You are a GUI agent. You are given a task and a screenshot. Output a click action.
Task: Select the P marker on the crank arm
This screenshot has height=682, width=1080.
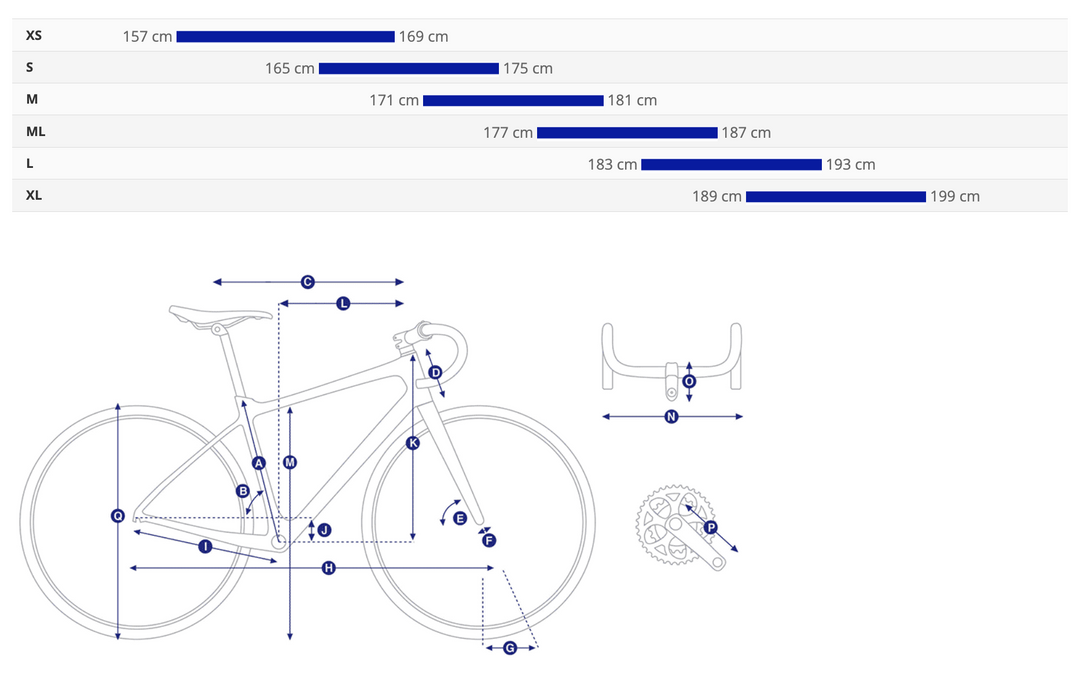(x=710, y=527)
